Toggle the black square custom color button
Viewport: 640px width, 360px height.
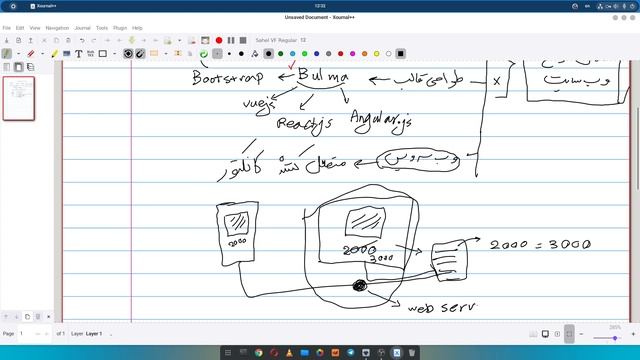400,53
